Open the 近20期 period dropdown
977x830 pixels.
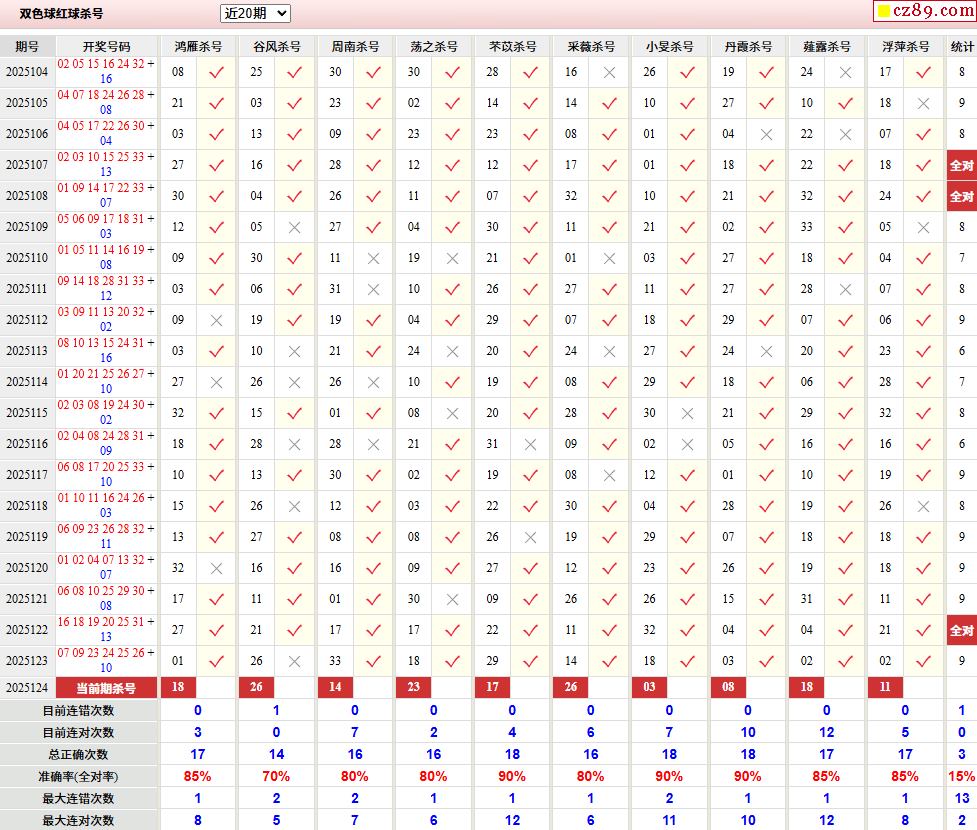(255, 13)
